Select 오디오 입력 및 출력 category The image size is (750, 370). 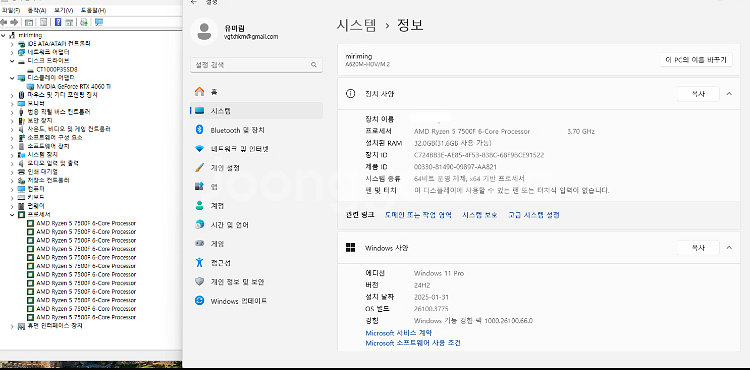point(53,163)
